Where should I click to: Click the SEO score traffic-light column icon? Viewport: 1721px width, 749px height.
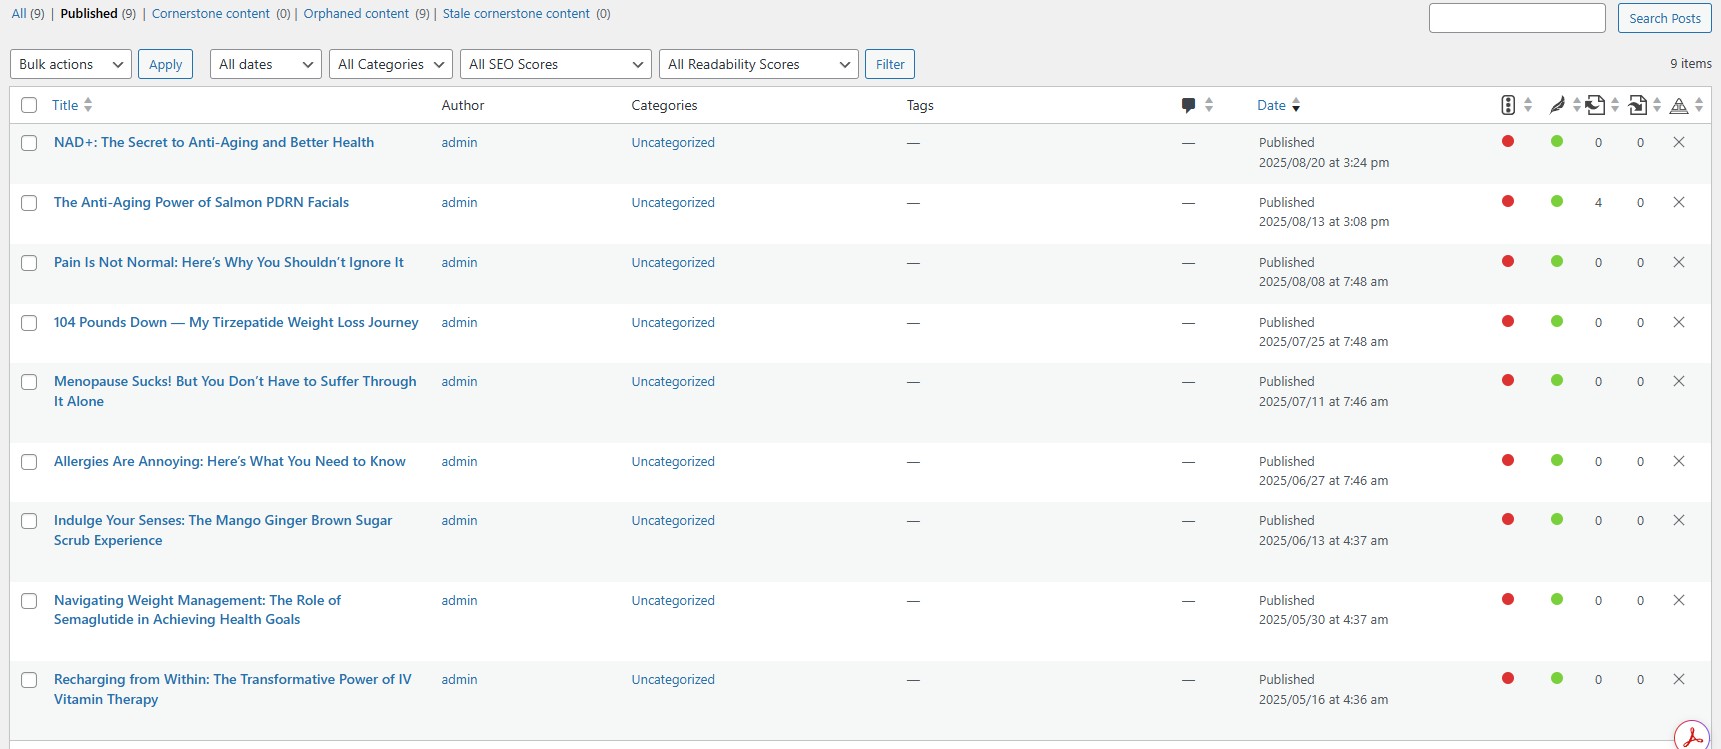click(x=1508, y=105)
